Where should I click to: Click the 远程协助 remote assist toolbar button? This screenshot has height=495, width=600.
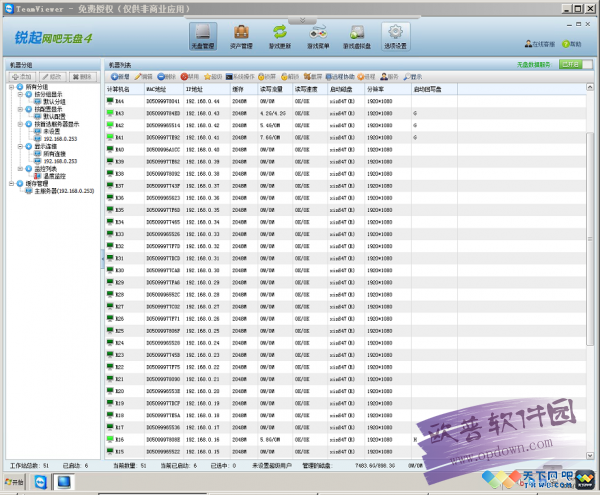(x=340, y=77)
